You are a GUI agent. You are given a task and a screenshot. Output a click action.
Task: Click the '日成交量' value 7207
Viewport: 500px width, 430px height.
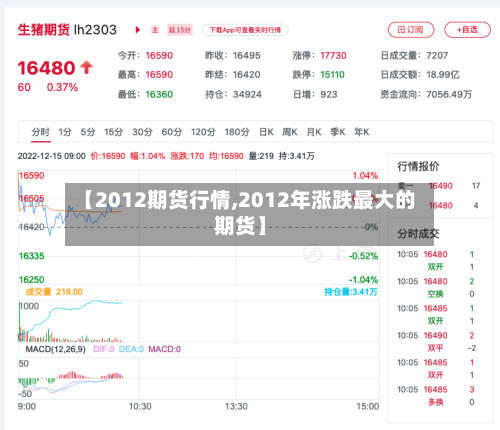437,55
